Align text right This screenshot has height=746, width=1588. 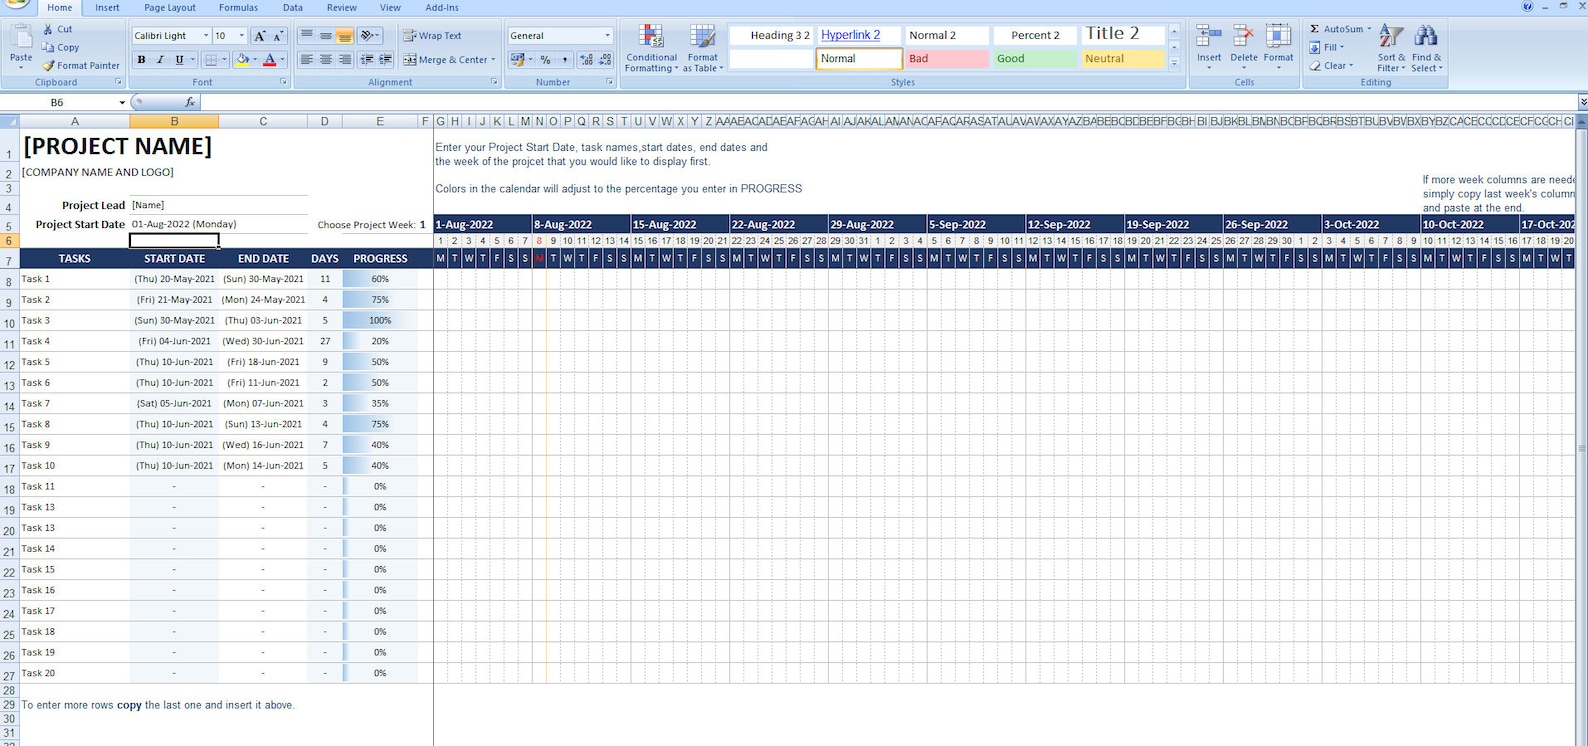tap(345, 60)
